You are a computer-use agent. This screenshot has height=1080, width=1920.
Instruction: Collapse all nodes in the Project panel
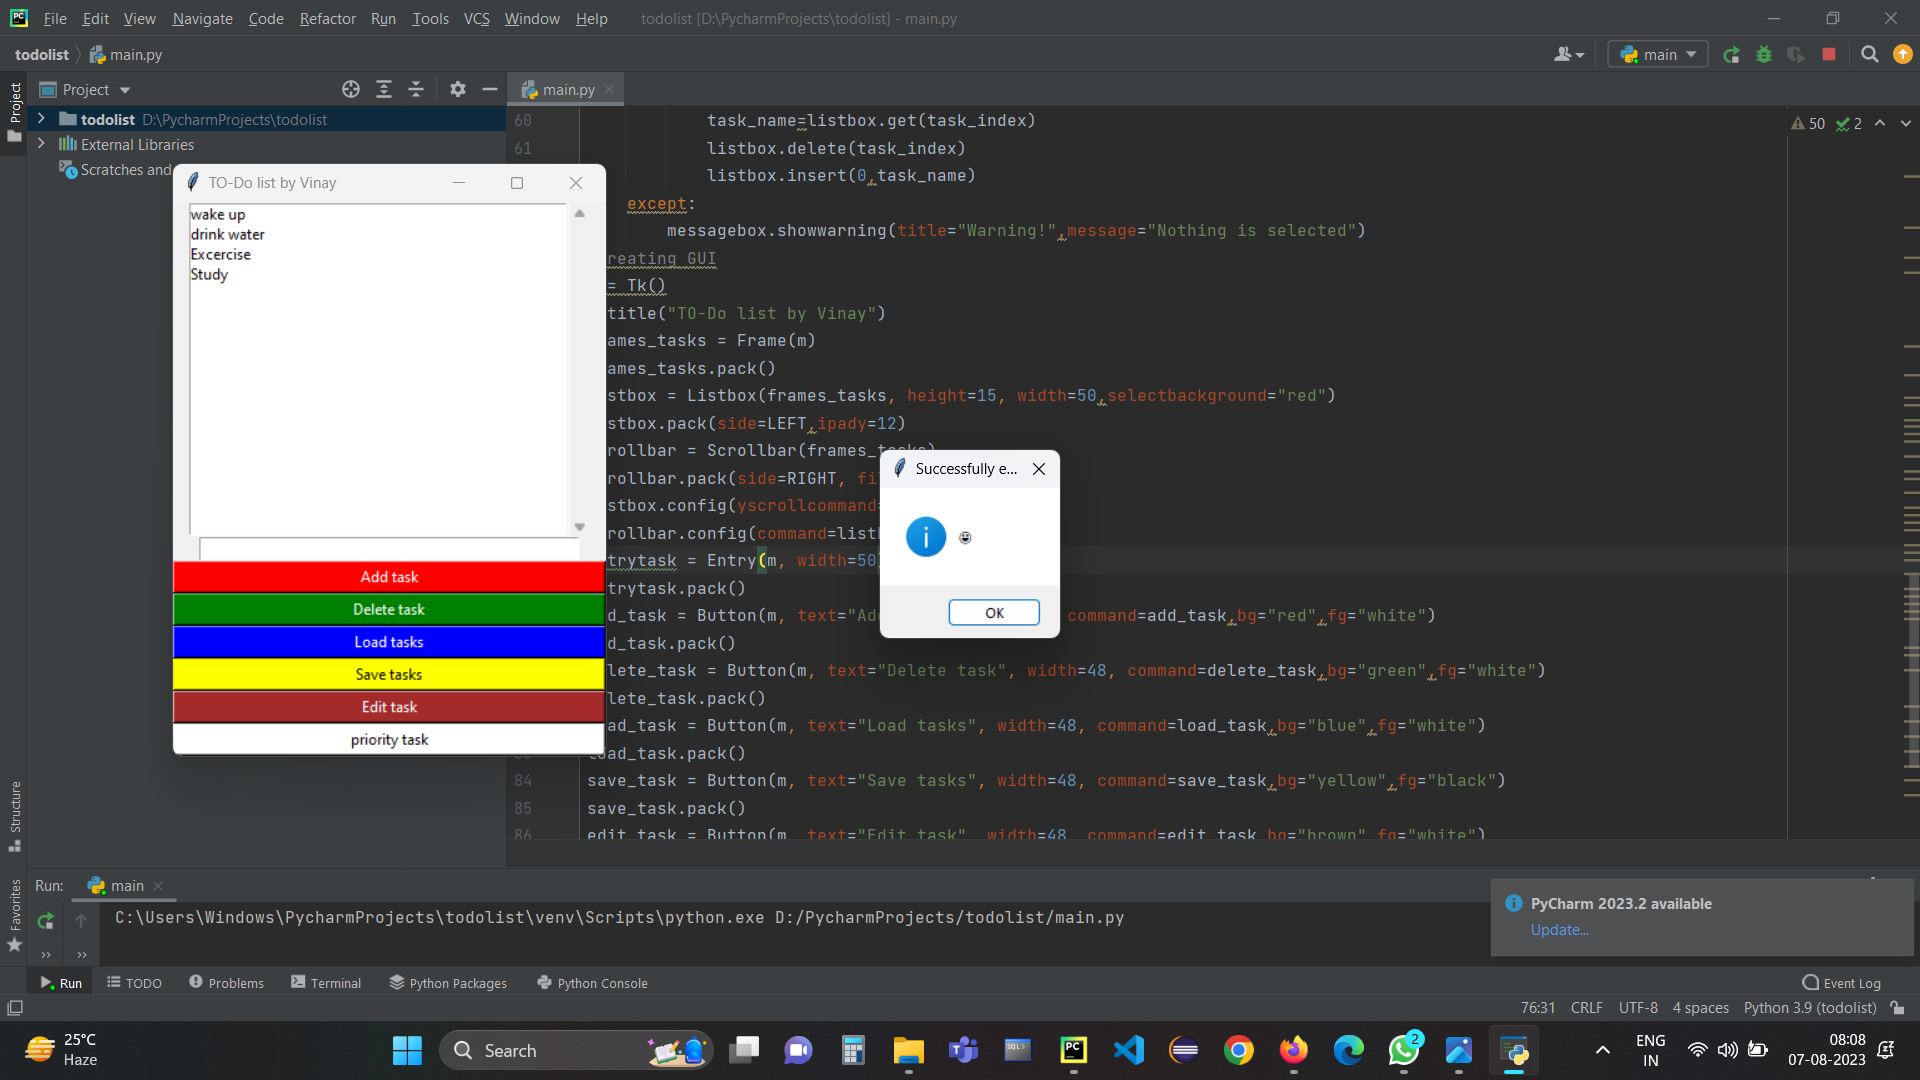pyautogui.click(x=416, y=89)
